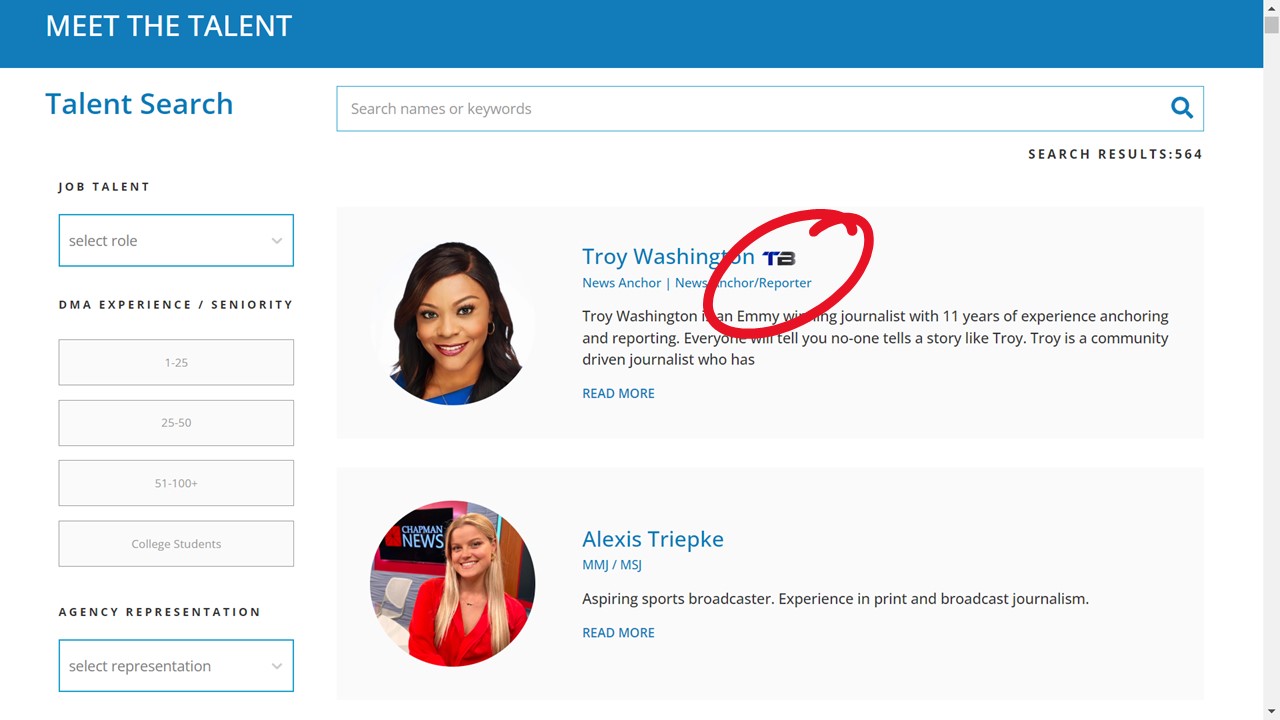Click the TB agency badge icon
Screen dimensions: 1280x720
[778, 258]
